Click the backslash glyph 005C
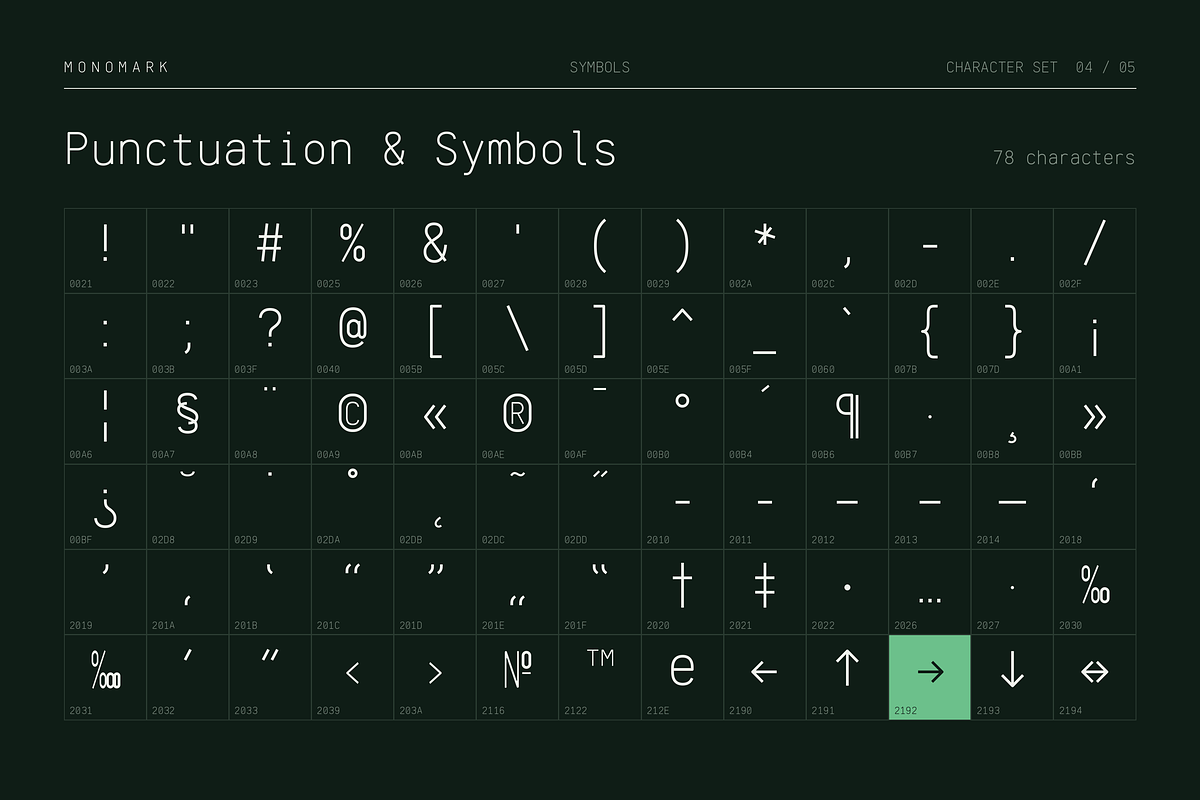The width and height of the screenshot is (1200, 800). [517, 336]
